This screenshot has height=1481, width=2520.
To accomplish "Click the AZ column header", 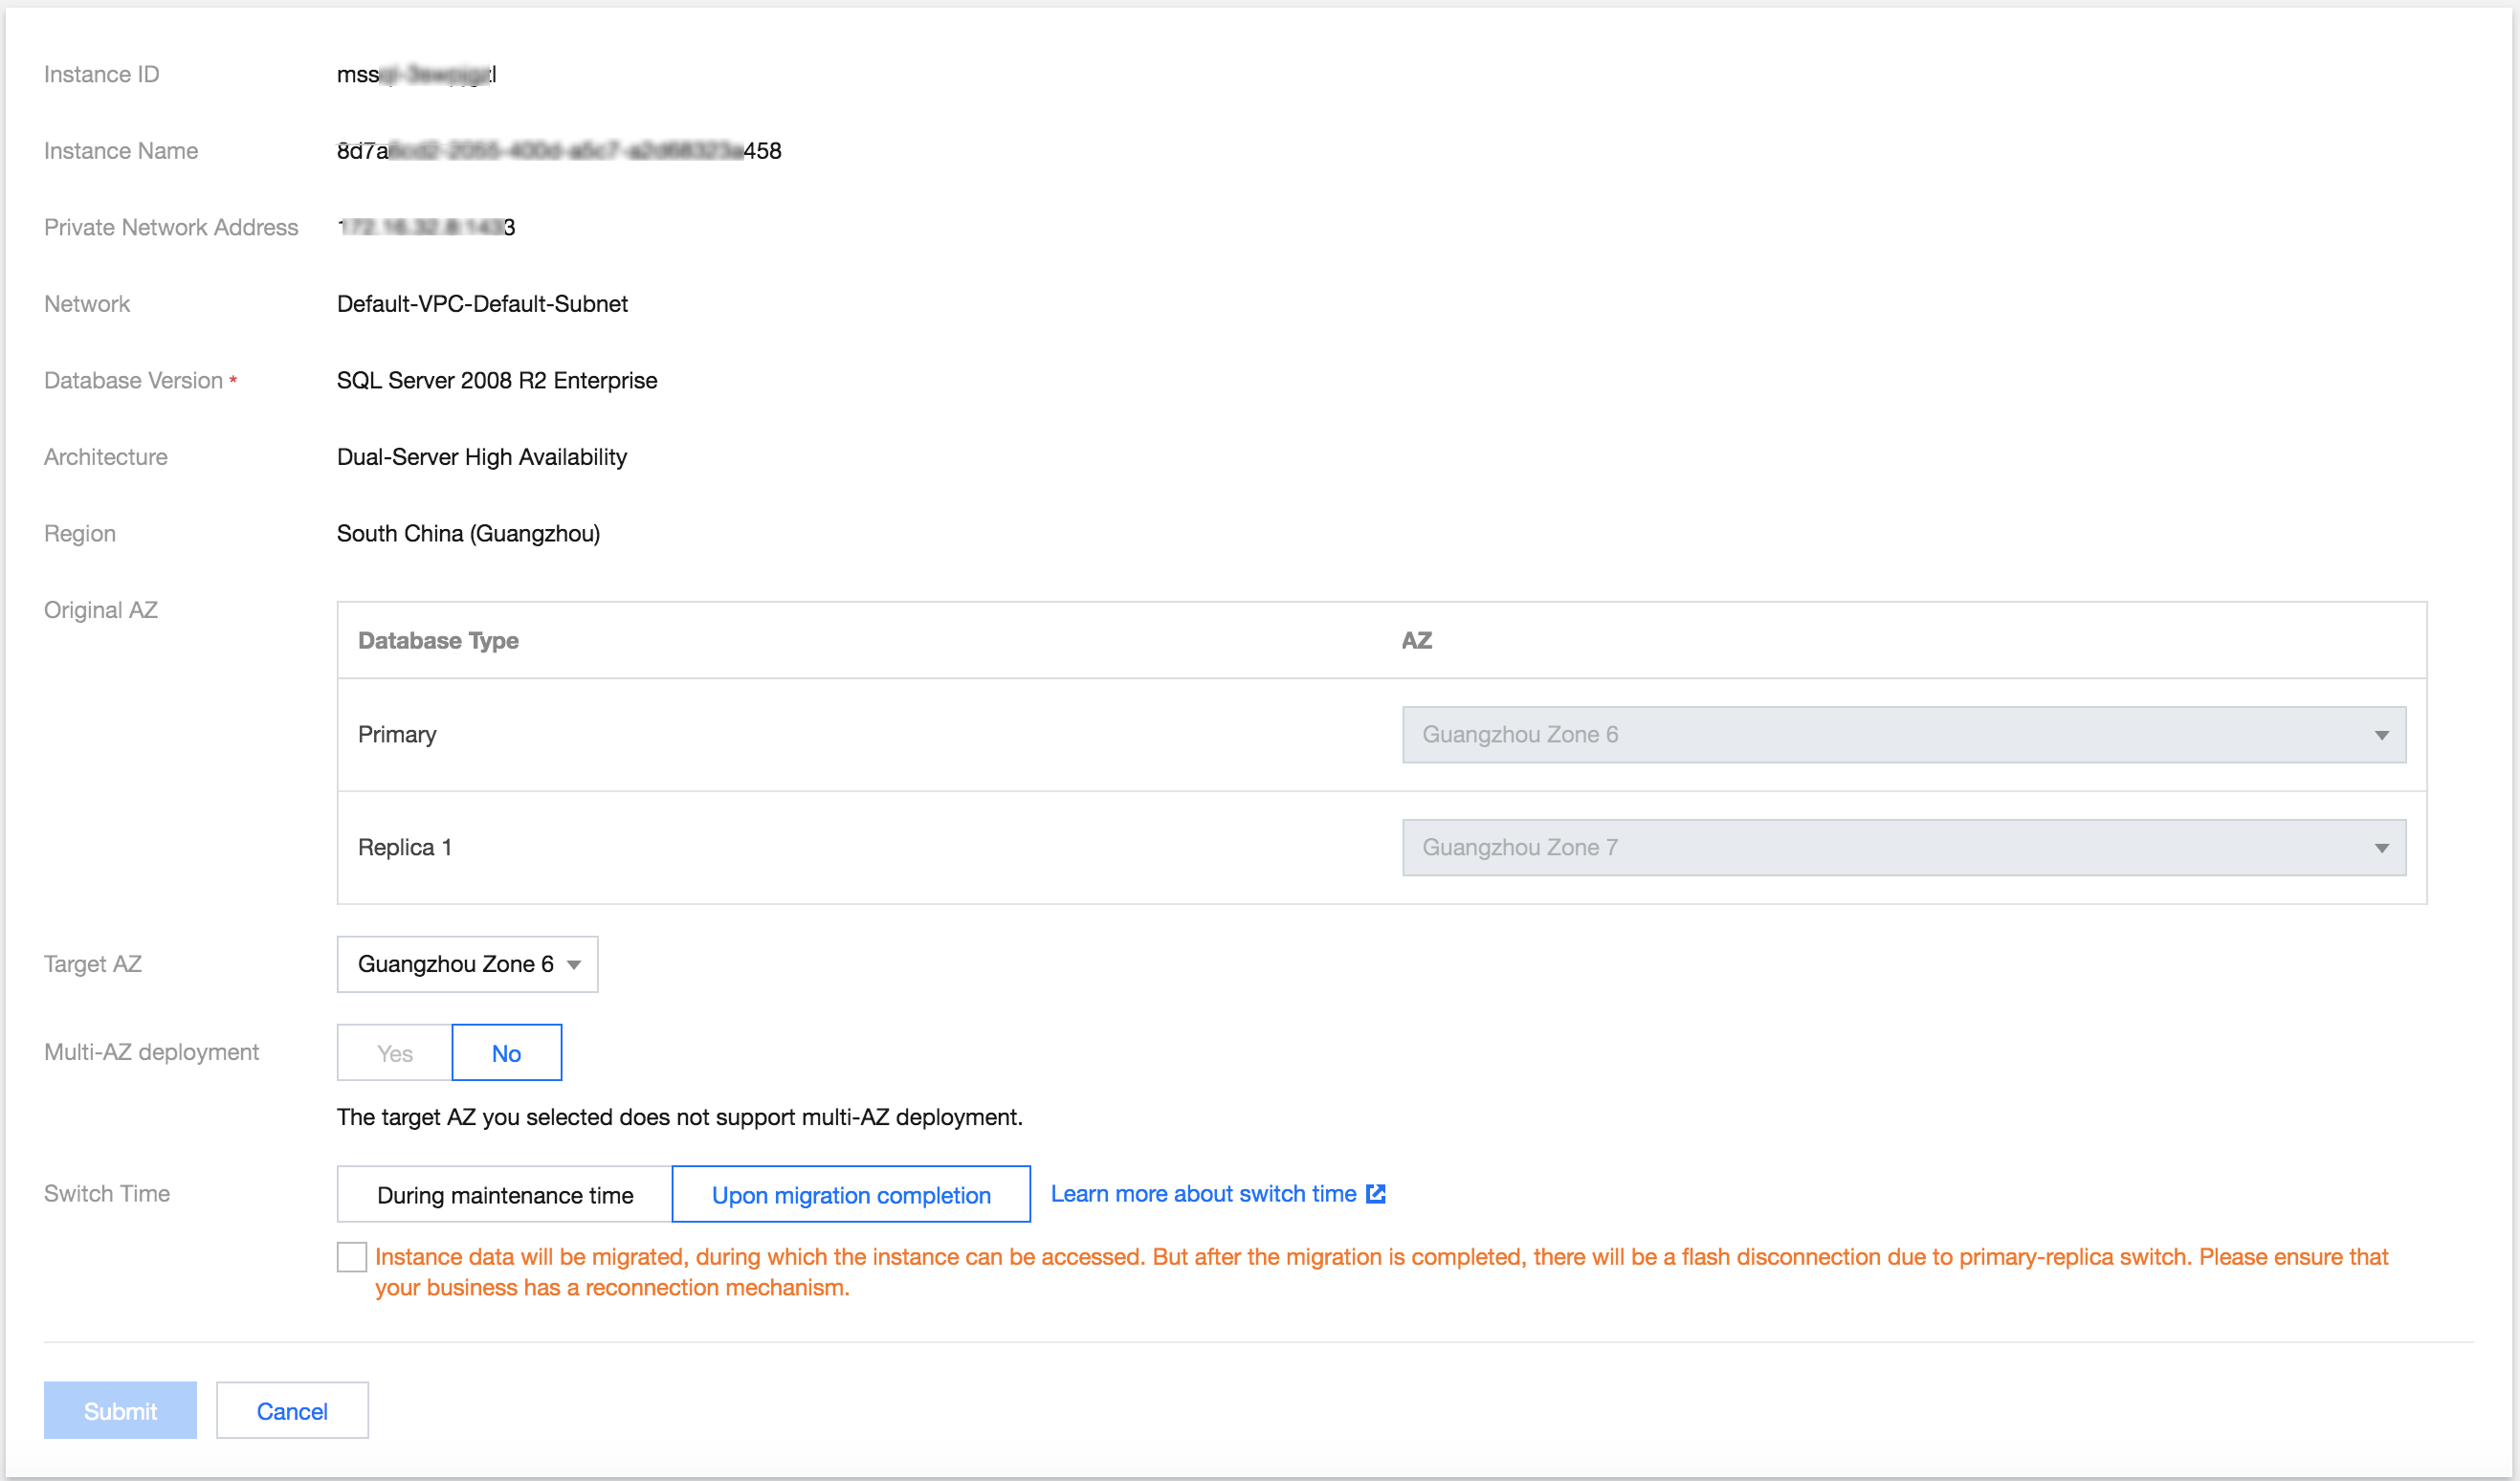I will click(1416, 641).
